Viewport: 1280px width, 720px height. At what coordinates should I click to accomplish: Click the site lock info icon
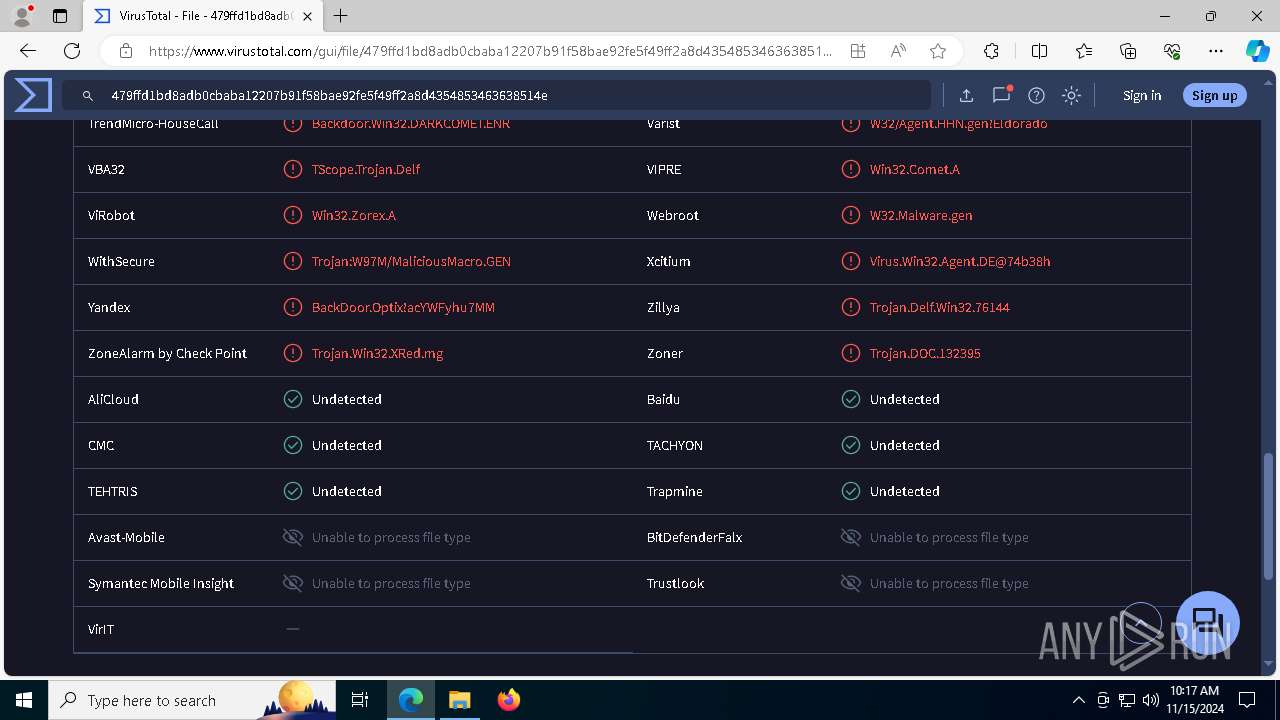click(x=126, y=51)
